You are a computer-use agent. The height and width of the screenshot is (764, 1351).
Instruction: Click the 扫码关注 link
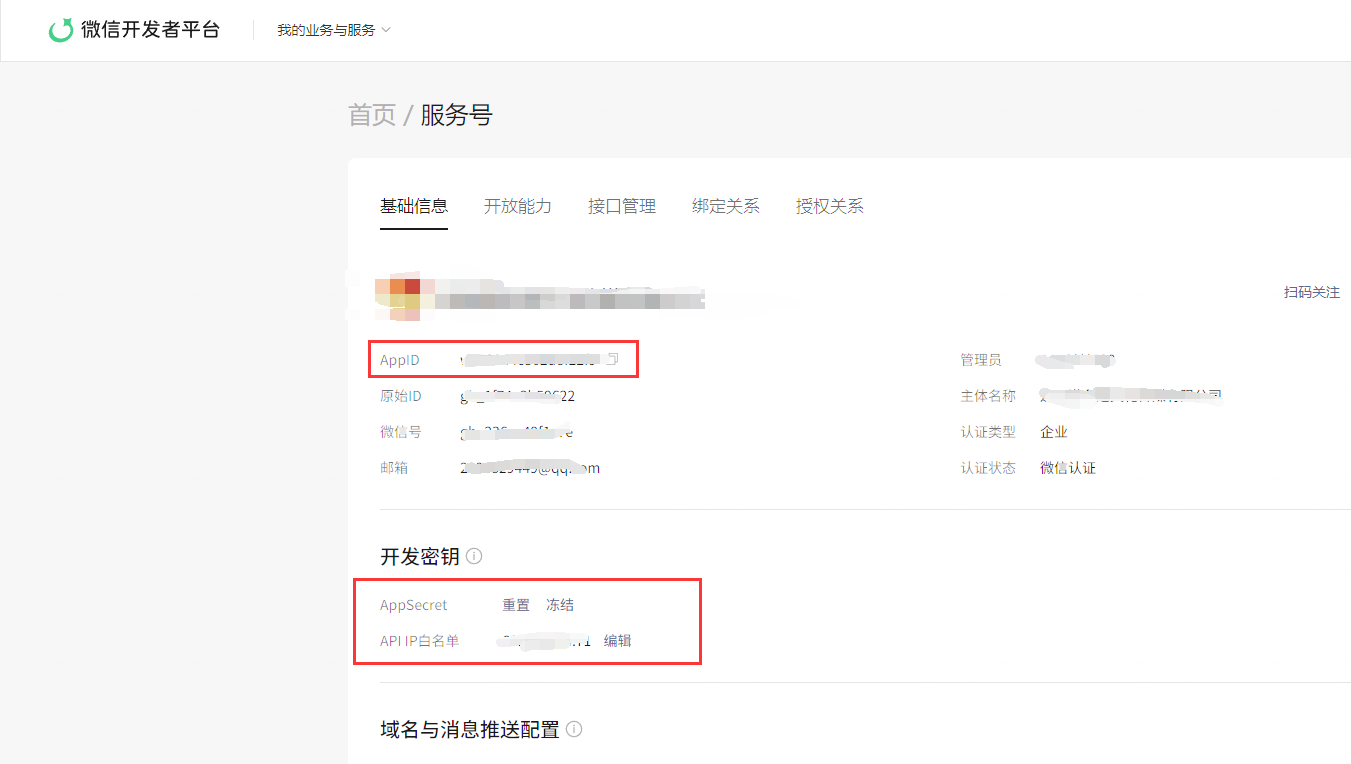coord(1312,292)
